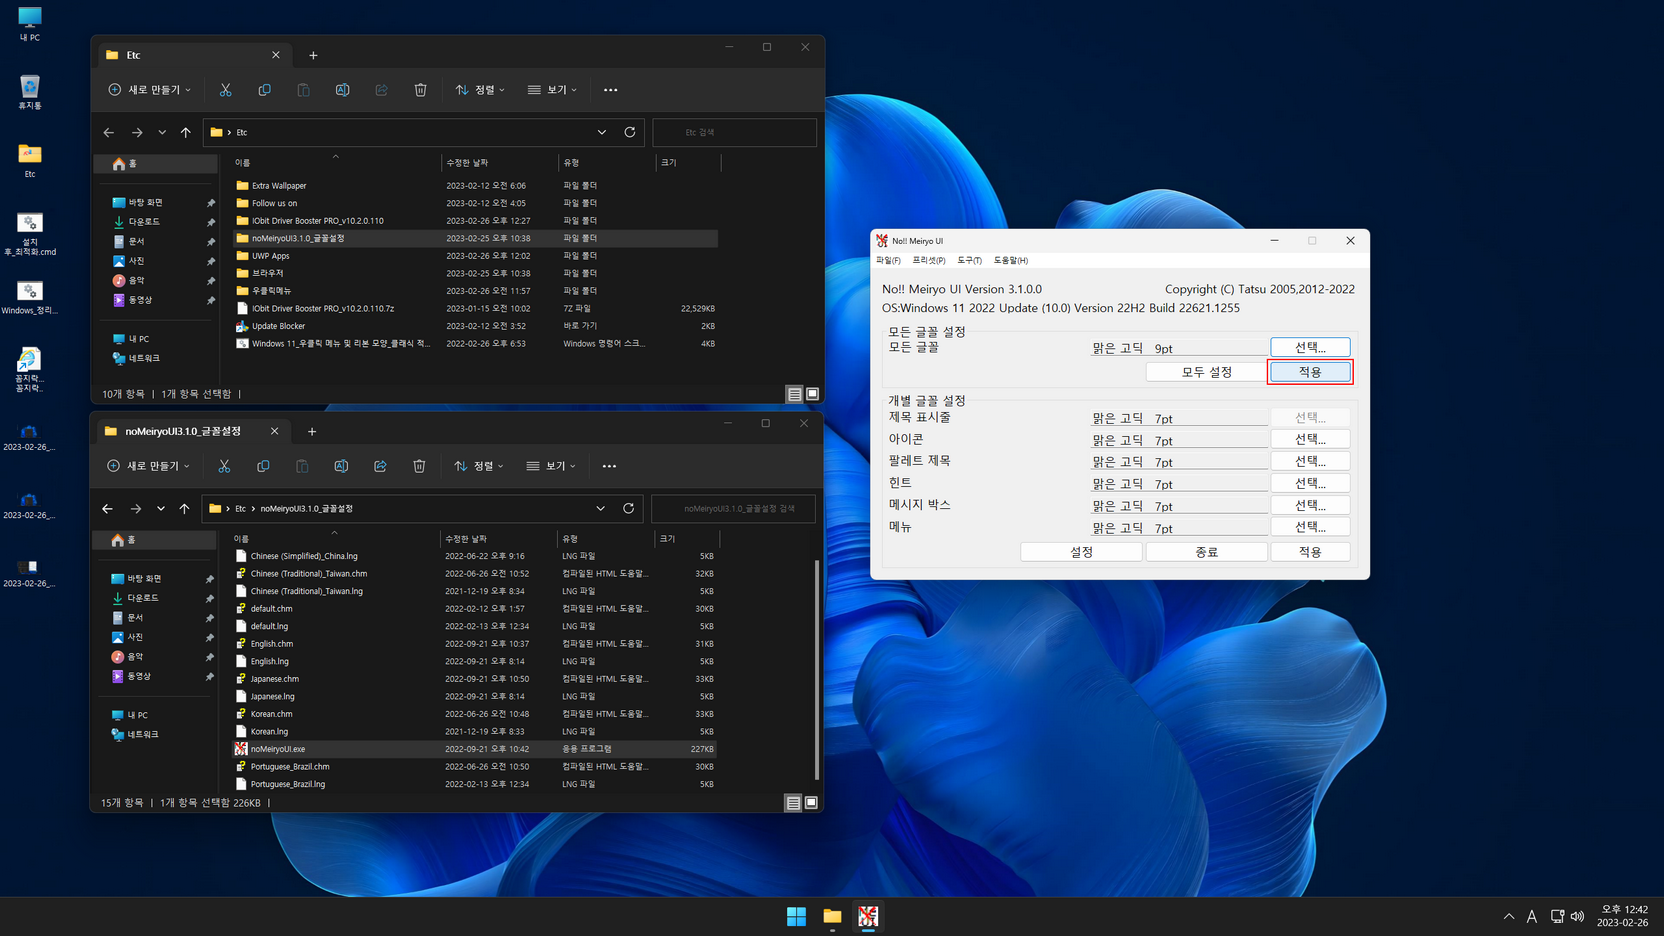Open the 새로 만들기 dropdown in the noMeiryoUI window
Image resolution: width=1664 pixels, height=936 pixels.
(x=148, y=466)
